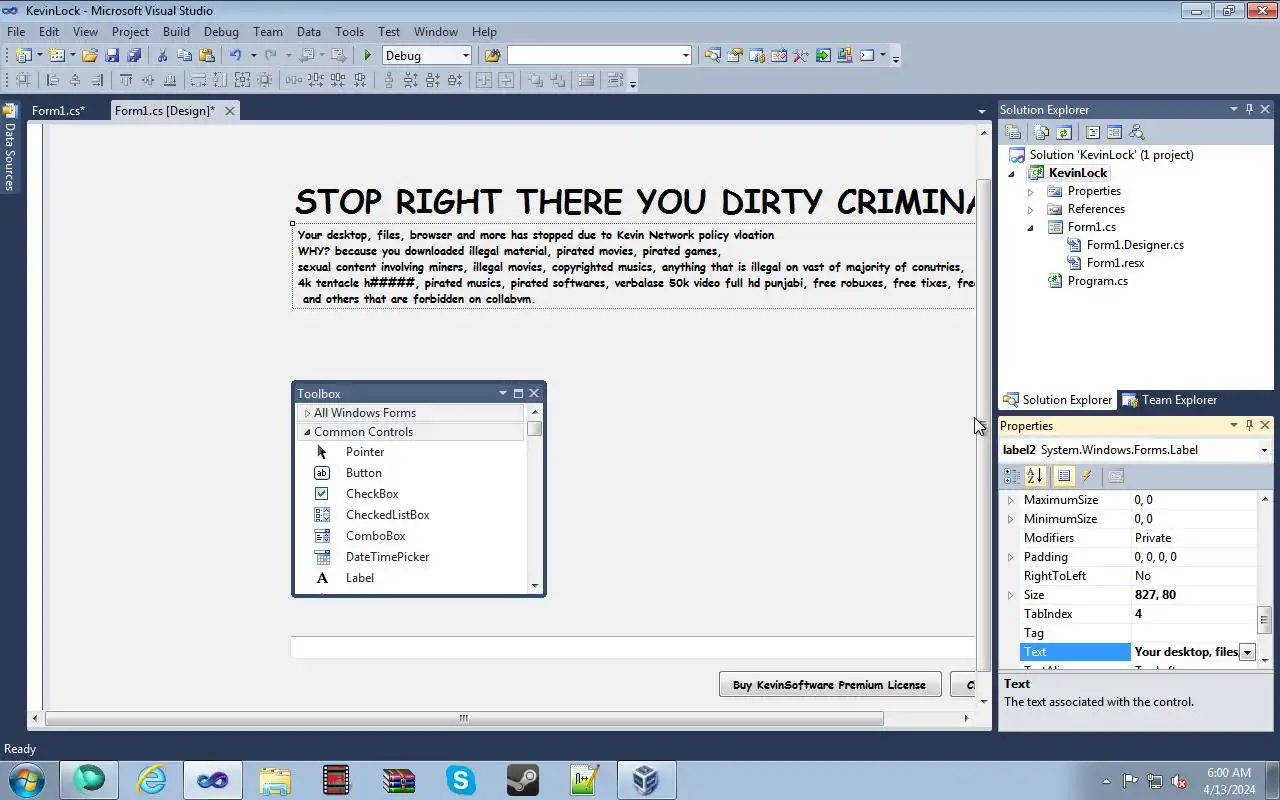Open the File menu
The width and height of the screenshot is (1280, 800).
click(16, 32)
